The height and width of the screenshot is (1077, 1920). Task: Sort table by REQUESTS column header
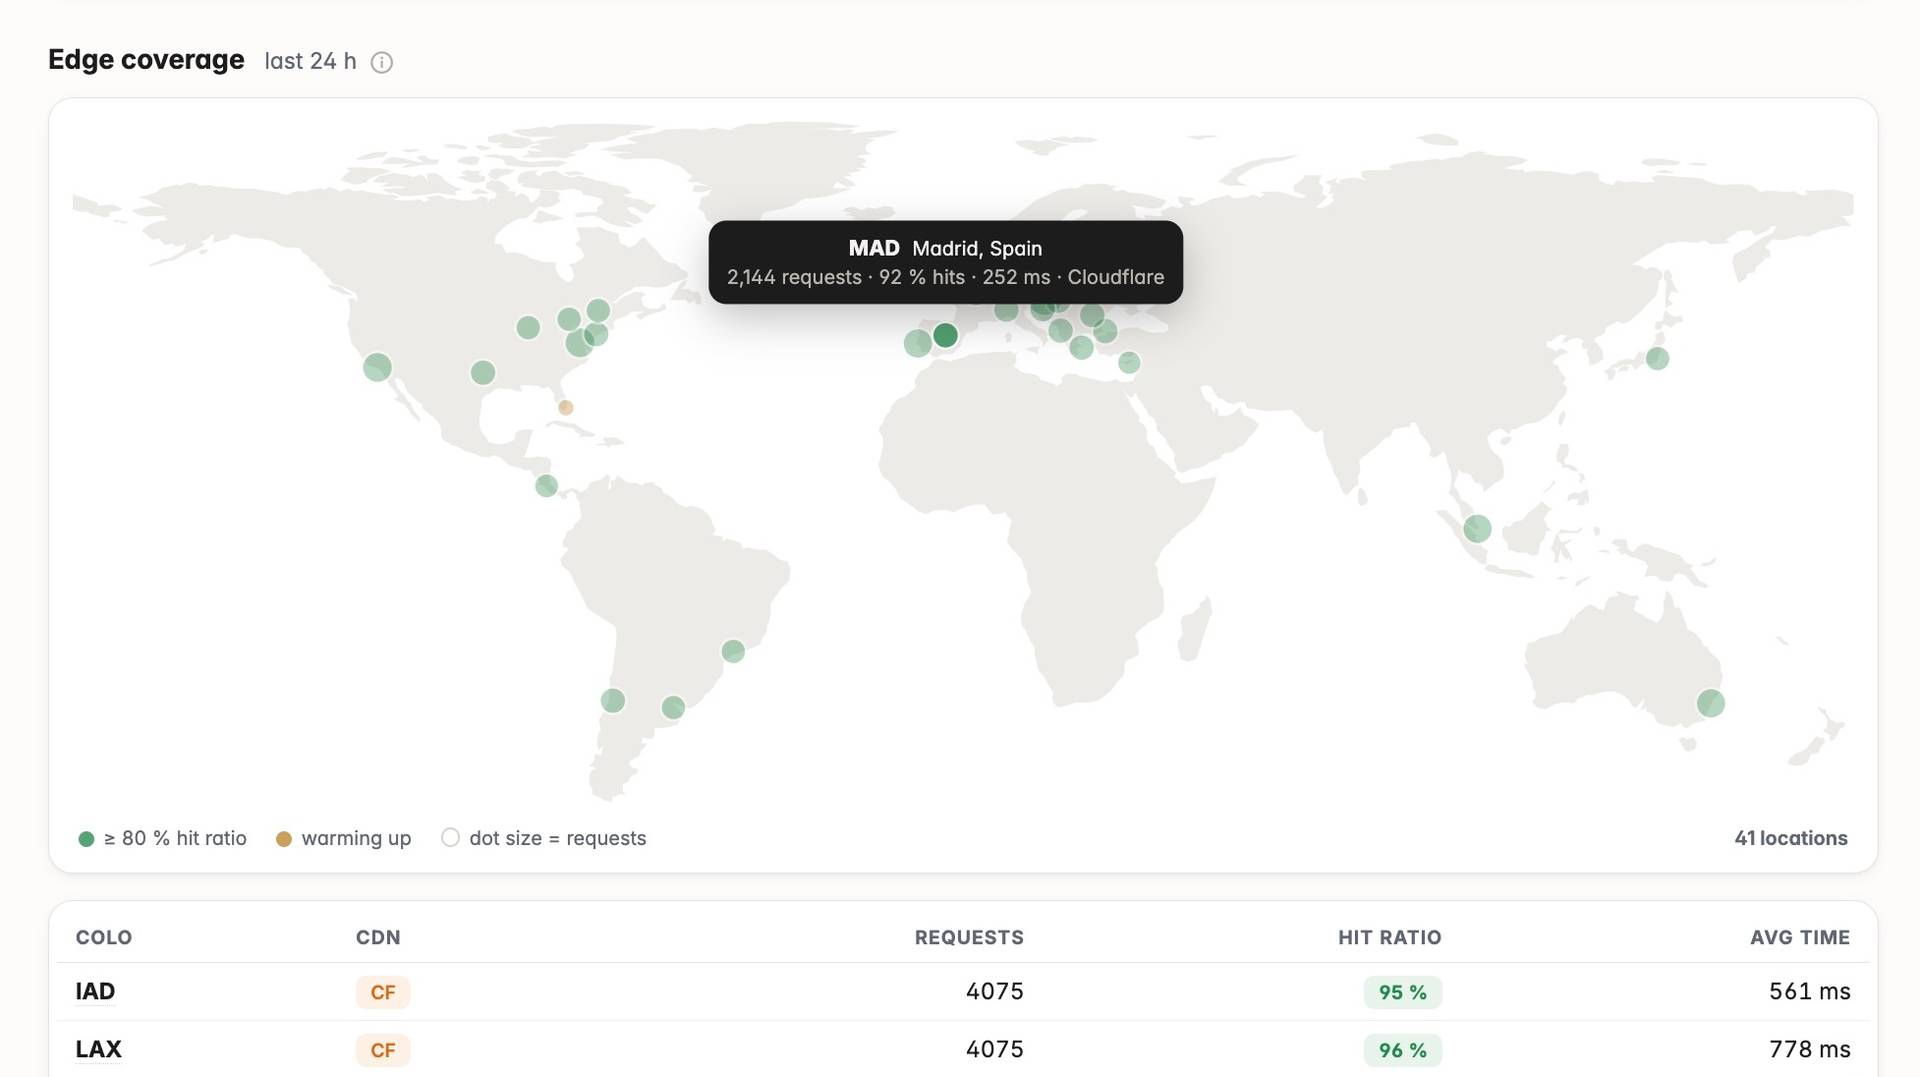point(969,937)
